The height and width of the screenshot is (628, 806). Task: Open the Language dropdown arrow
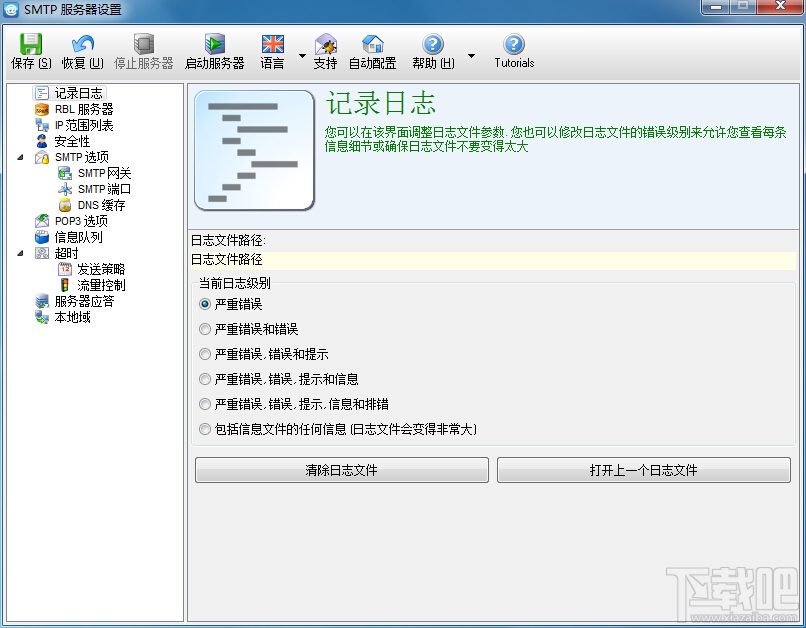[x=302, y=56]
